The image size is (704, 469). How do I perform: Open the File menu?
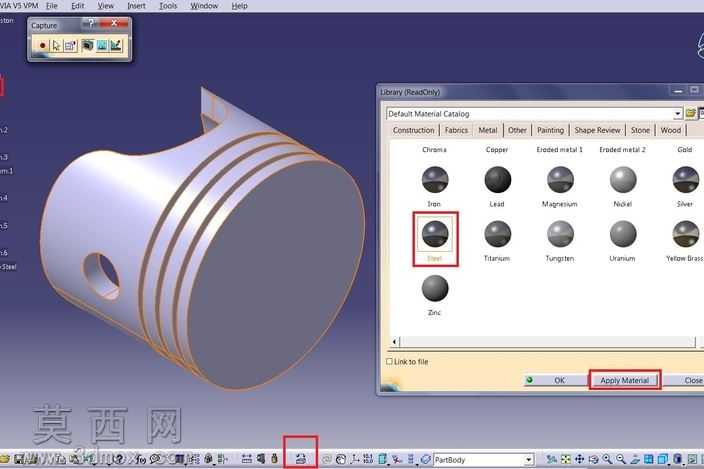pos(52,6)
